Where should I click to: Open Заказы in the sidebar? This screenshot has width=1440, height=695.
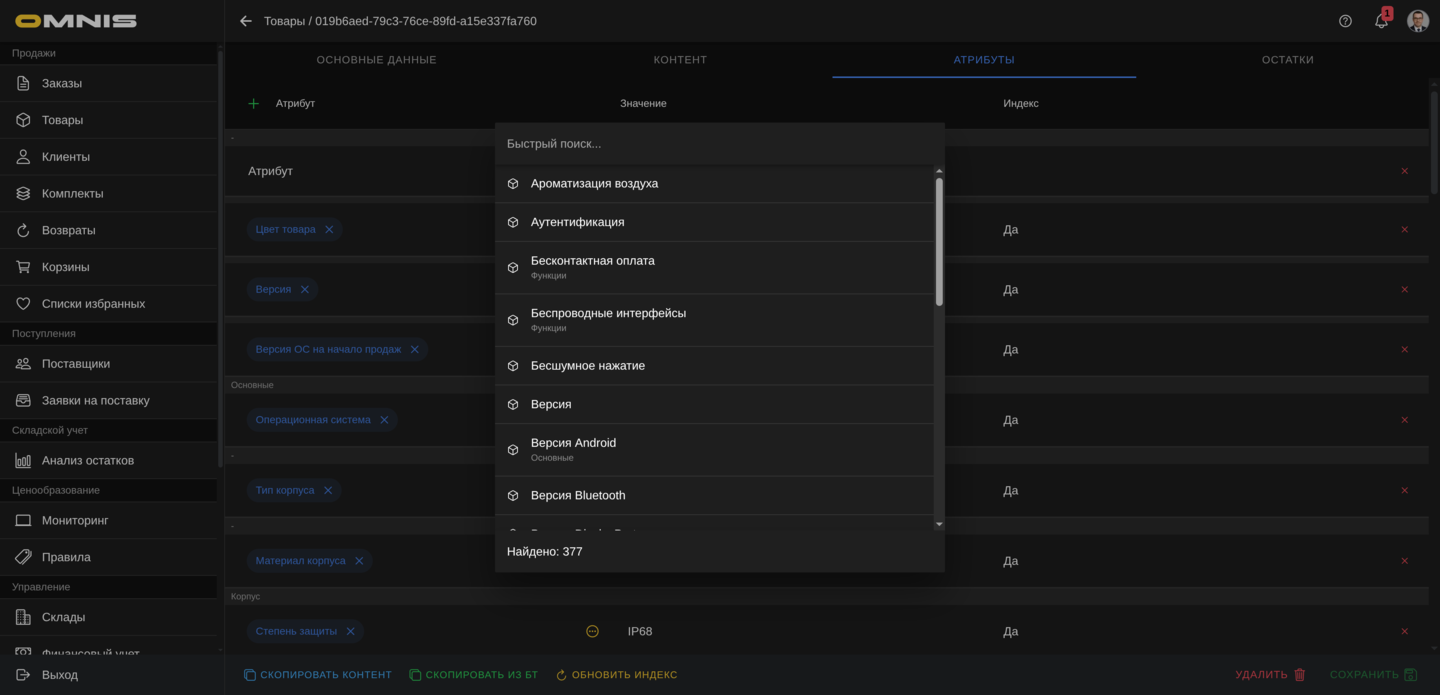62,83
